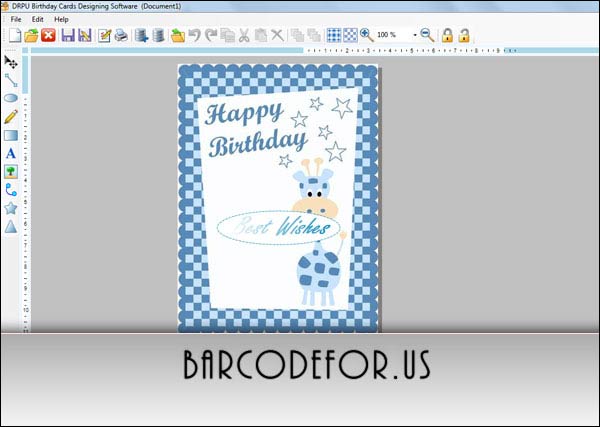
Task: Click the Zoom In magnifier
Action: [366, 36]
